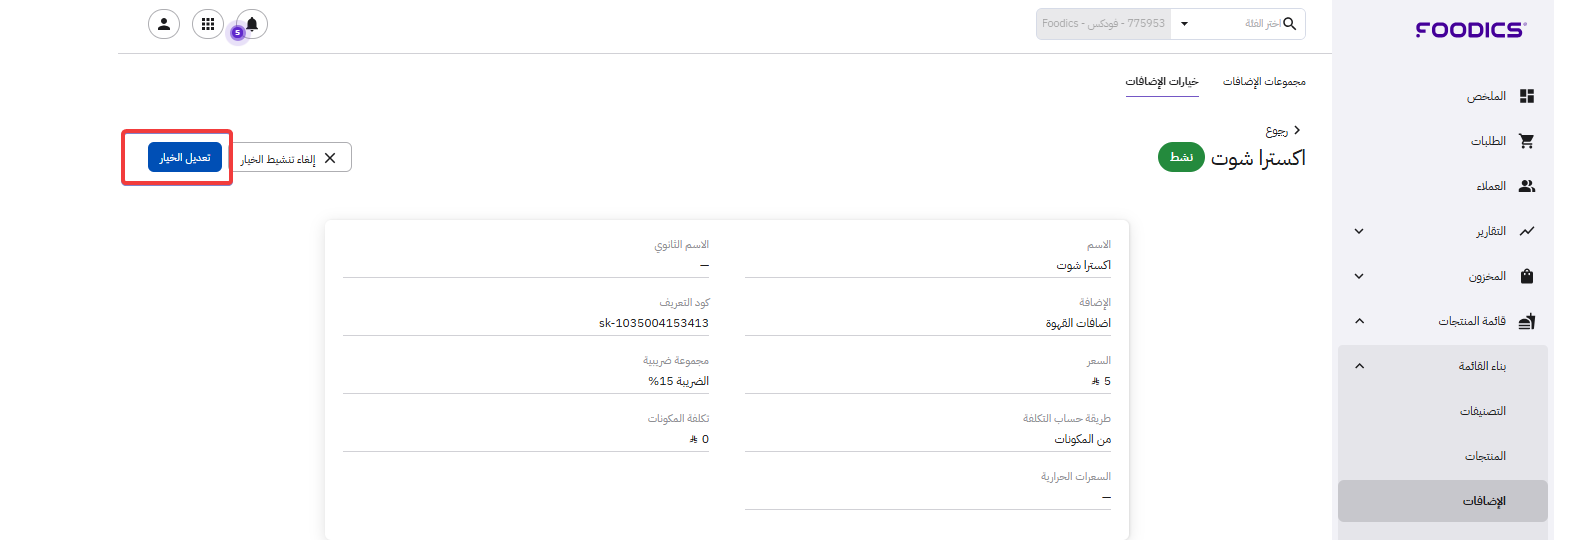Expand the التقارير reports submenu chevron
The height and width of the screenshot is (540, 1578).
click(1359, 231)
